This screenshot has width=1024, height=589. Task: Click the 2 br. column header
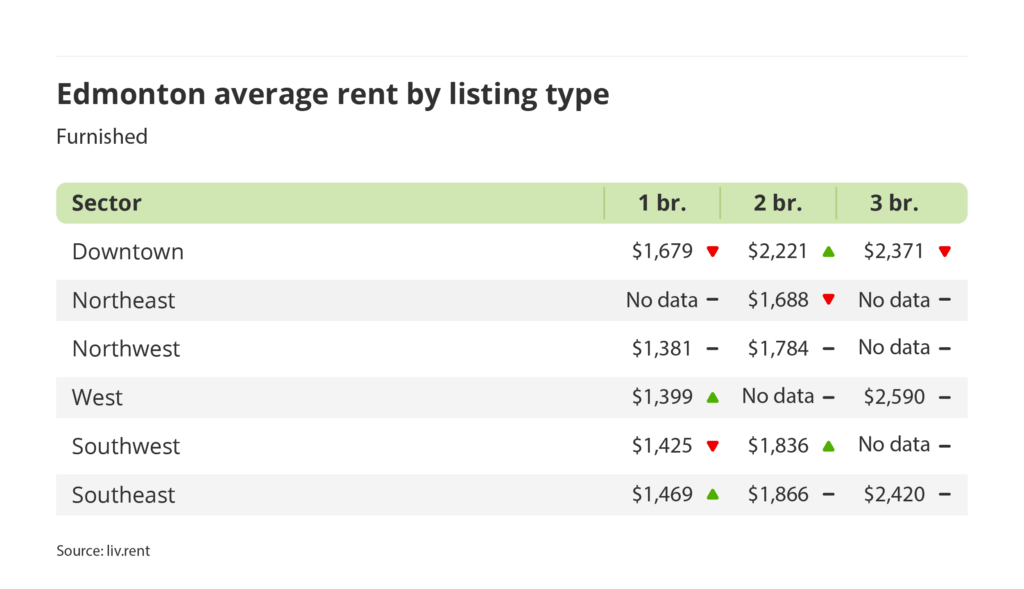click(778, 203)
